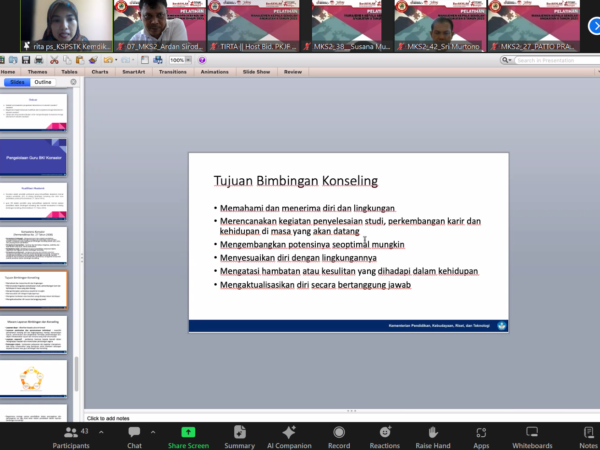Image resolution: width=600 pixels, height=450 pixels.
Task: Click the Search in Presentation field
Action: 555,60
